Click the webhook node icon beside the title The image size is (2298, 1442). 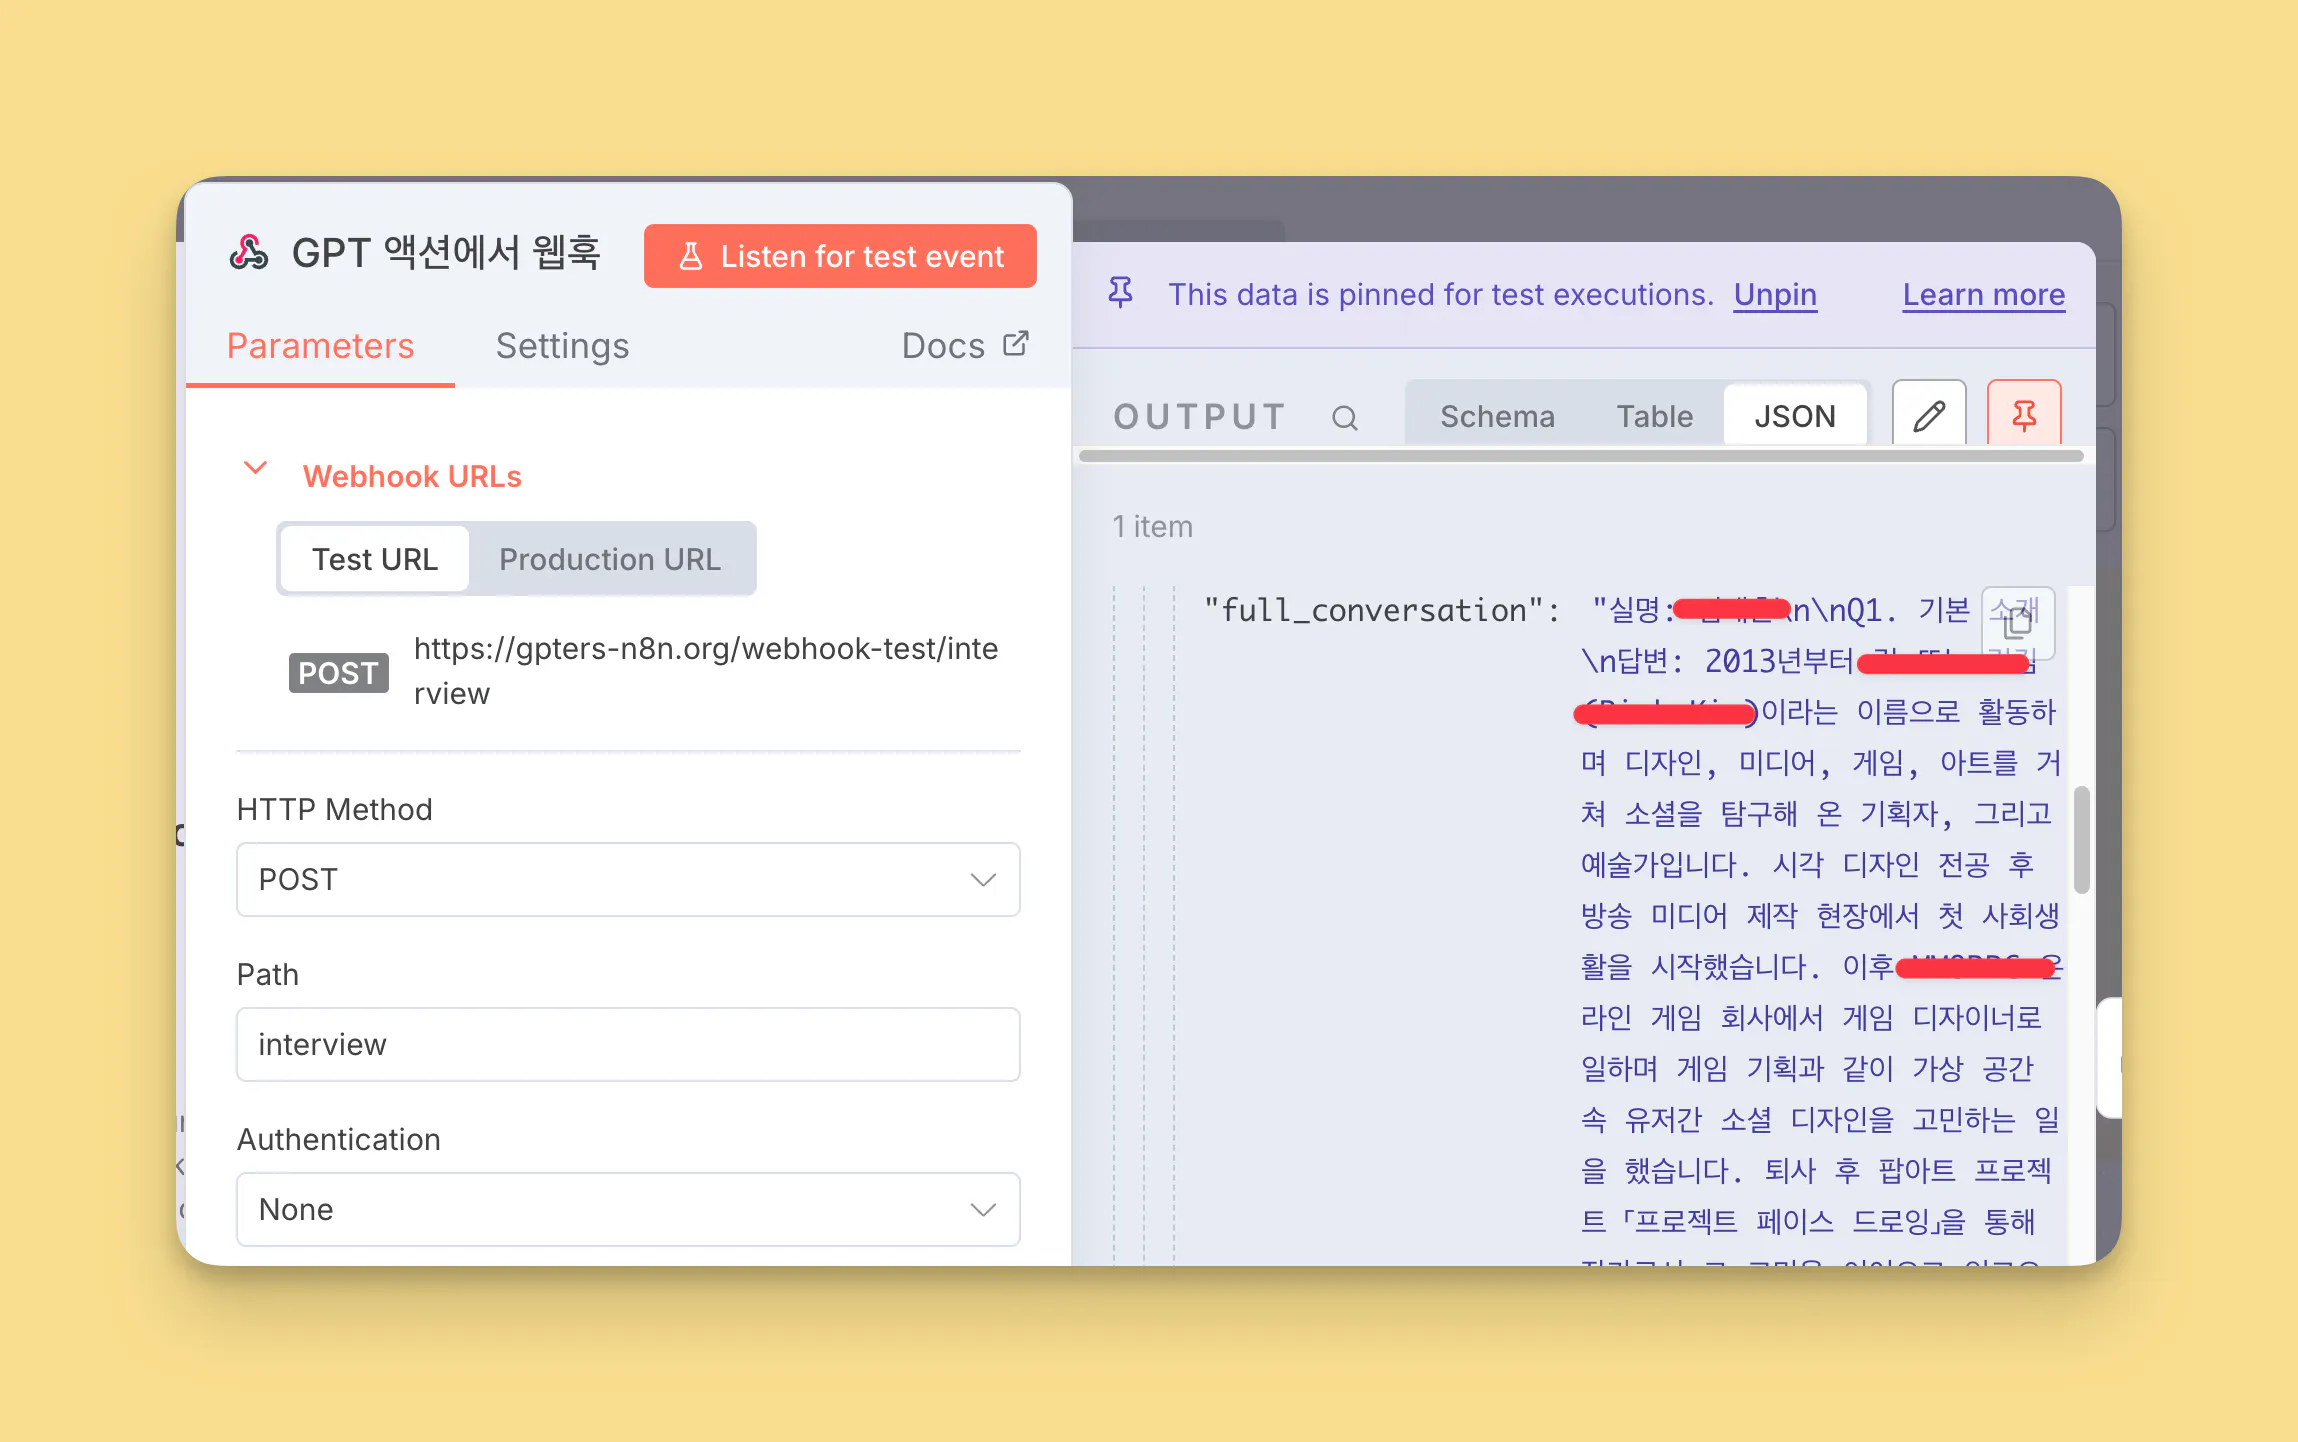(x=249, y=253)
